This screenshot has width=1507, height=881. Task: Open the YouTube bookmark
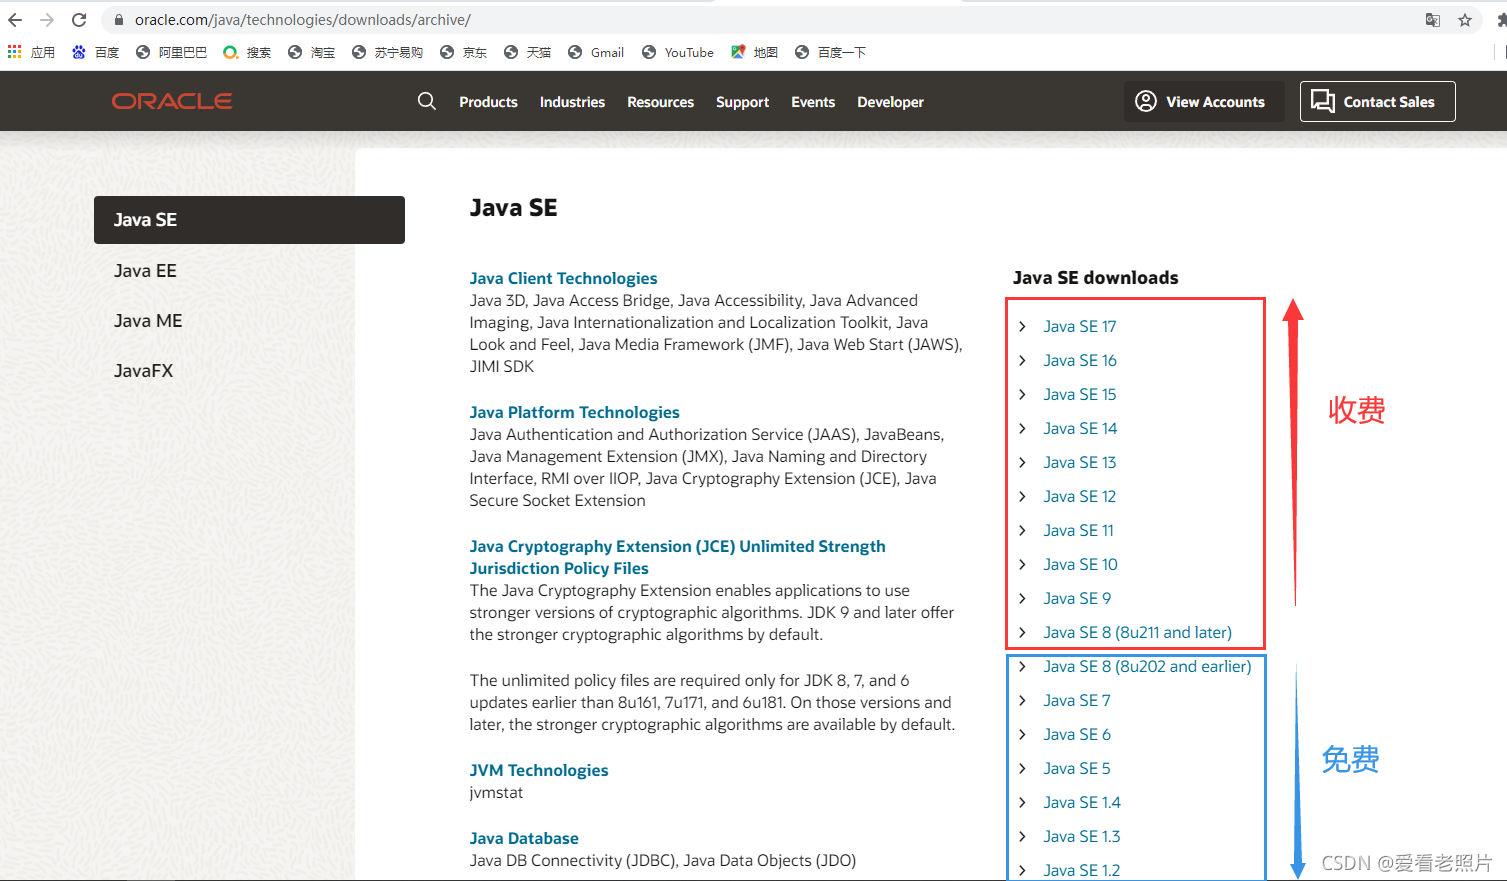pos(678,52)
